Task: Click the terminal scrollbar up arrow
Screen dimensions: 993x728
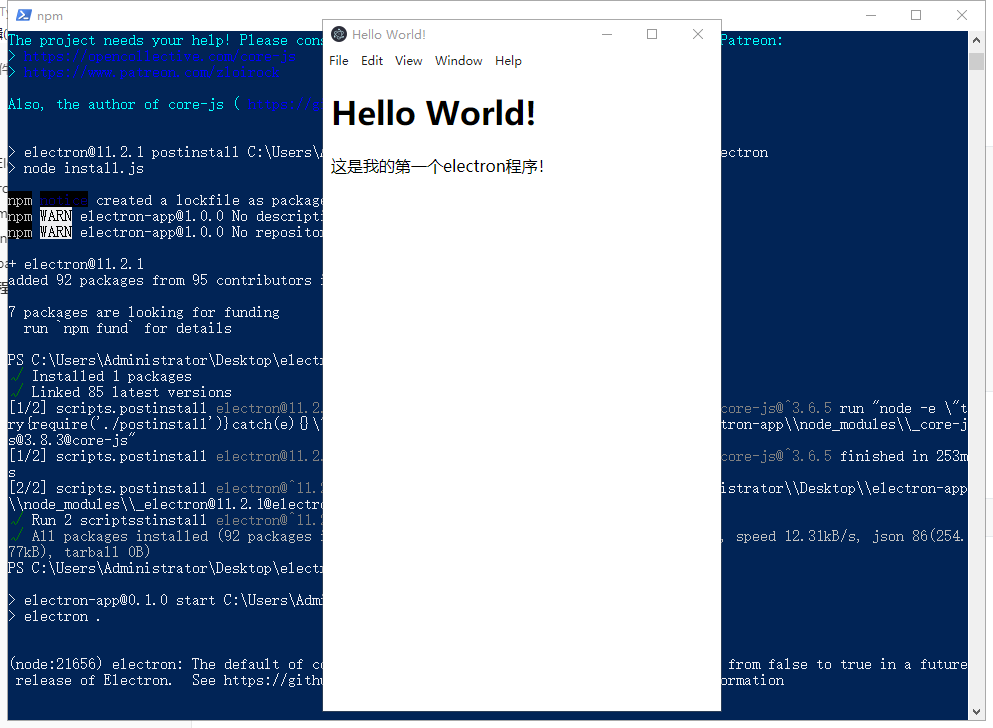Action: (976, 40)
